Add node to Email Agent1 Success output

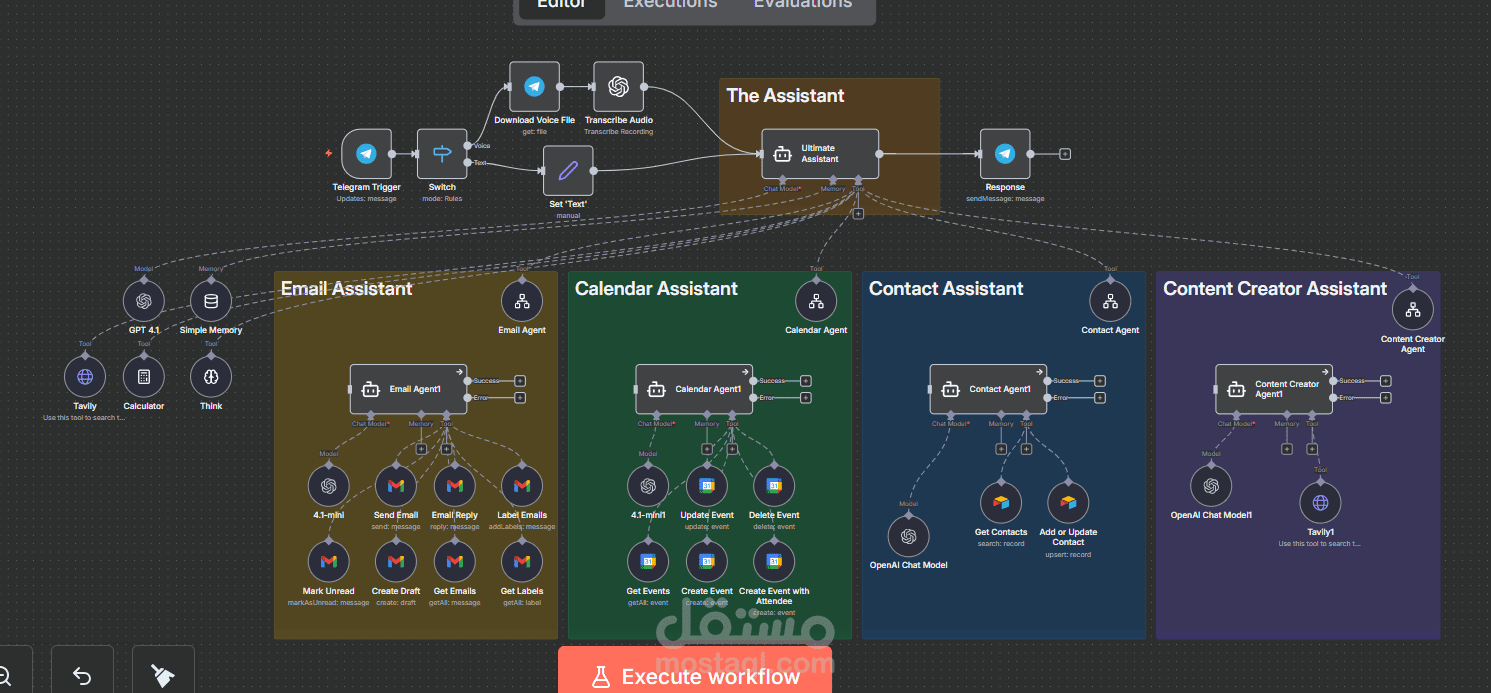click(x=519, y=381)
